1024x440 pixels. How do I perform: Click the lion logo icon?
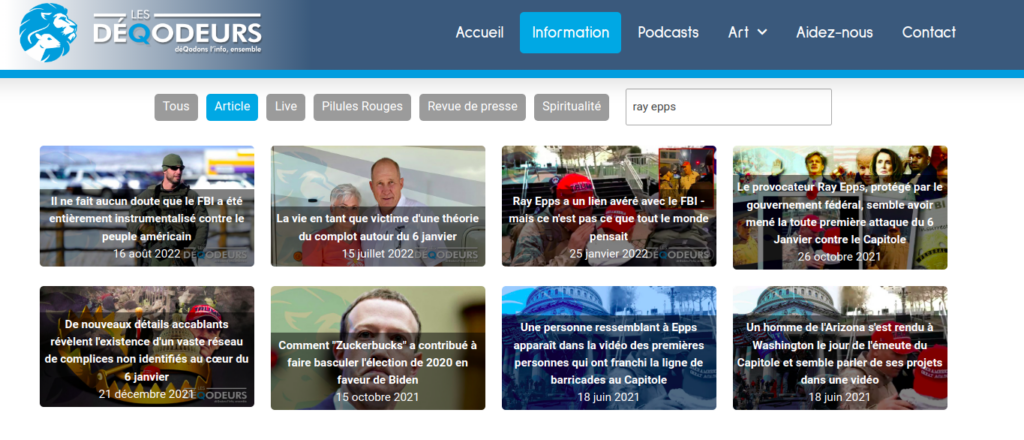48,33
